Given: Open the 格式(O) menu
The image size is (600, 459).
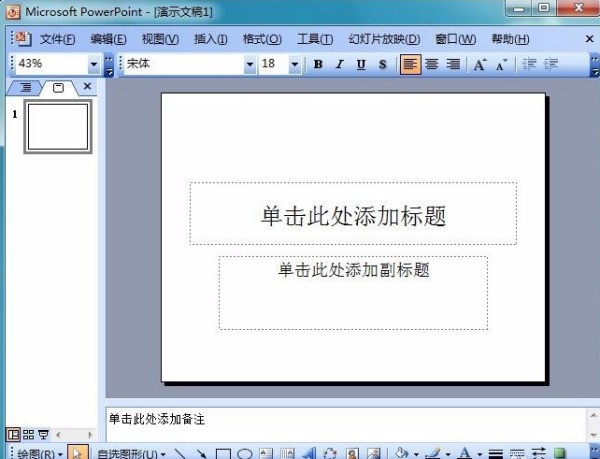Looking at the screenshot, I should pyautogui.click(x=262, y=39).
